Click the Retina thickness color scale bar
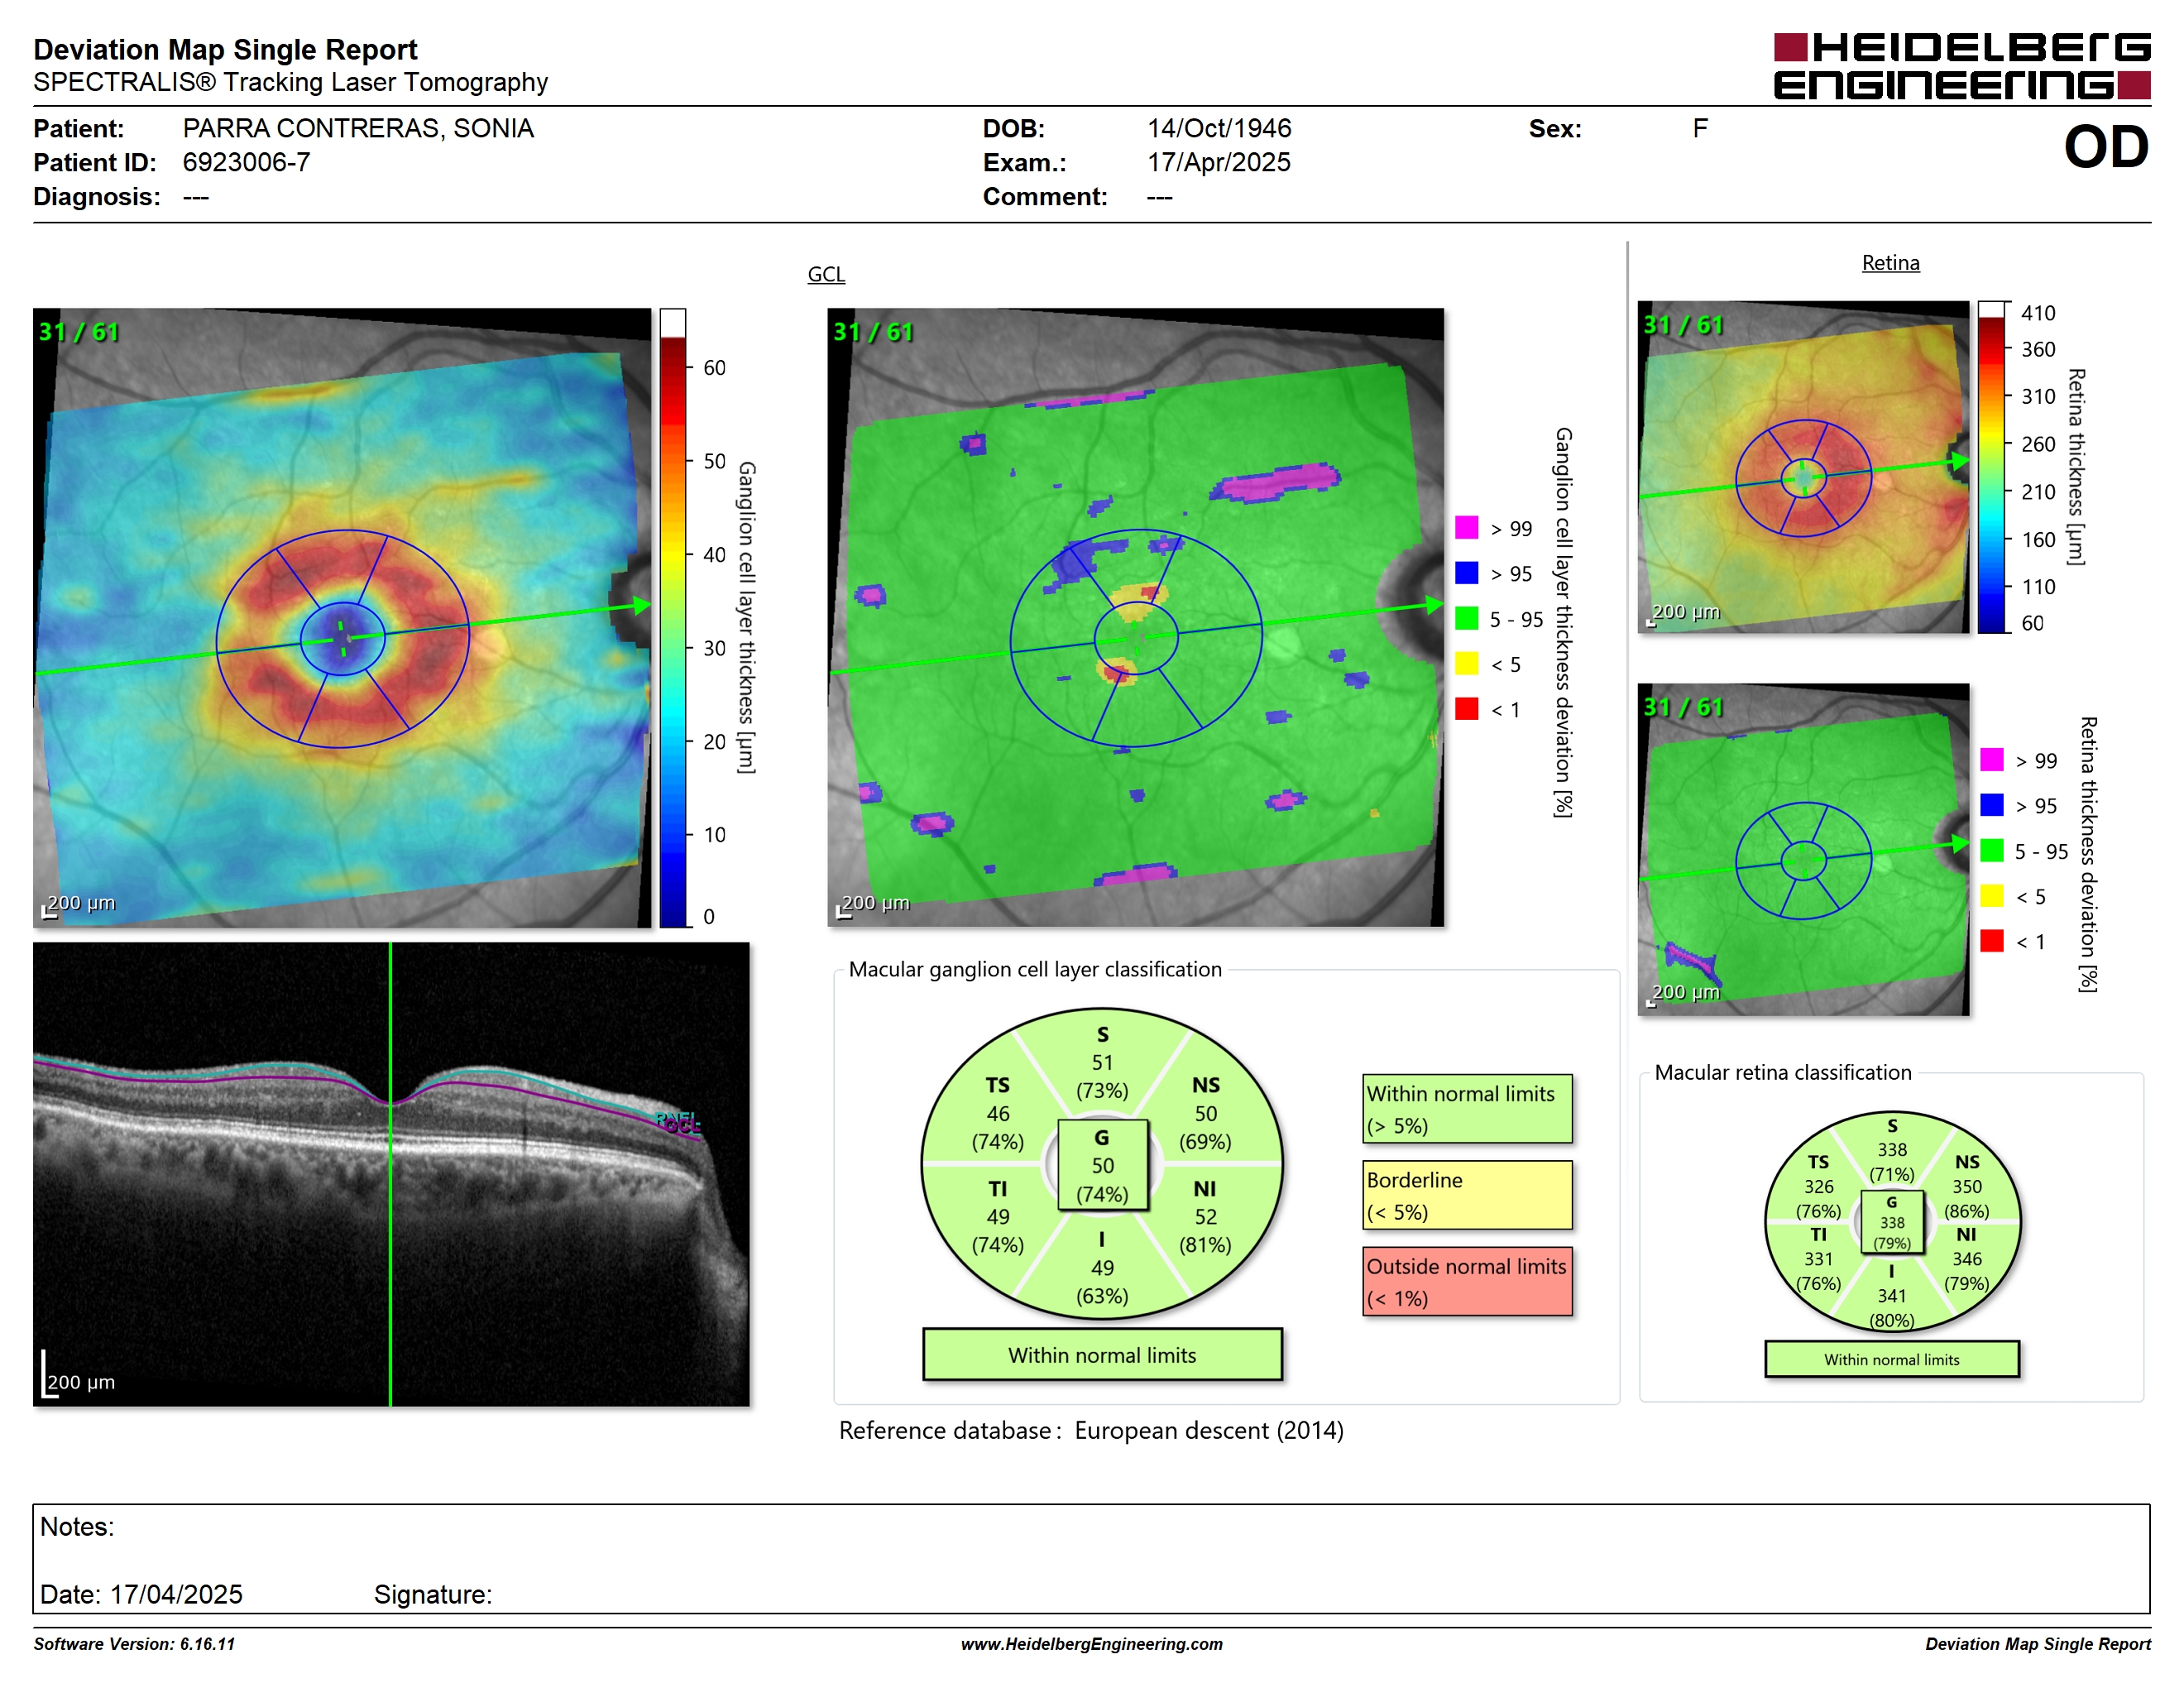The width and height of the screenshot is (2184, 1688). [x=1991, y=467]
